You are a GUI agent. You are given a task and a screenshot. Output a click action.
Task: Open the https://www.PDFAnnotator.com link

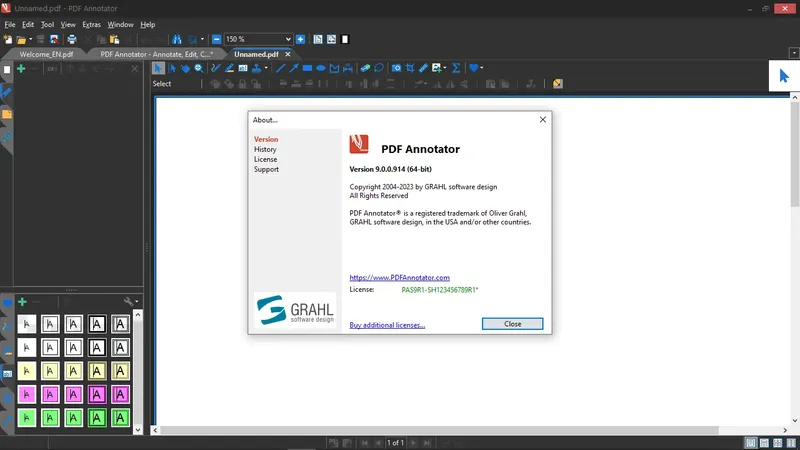pos(399,278)
